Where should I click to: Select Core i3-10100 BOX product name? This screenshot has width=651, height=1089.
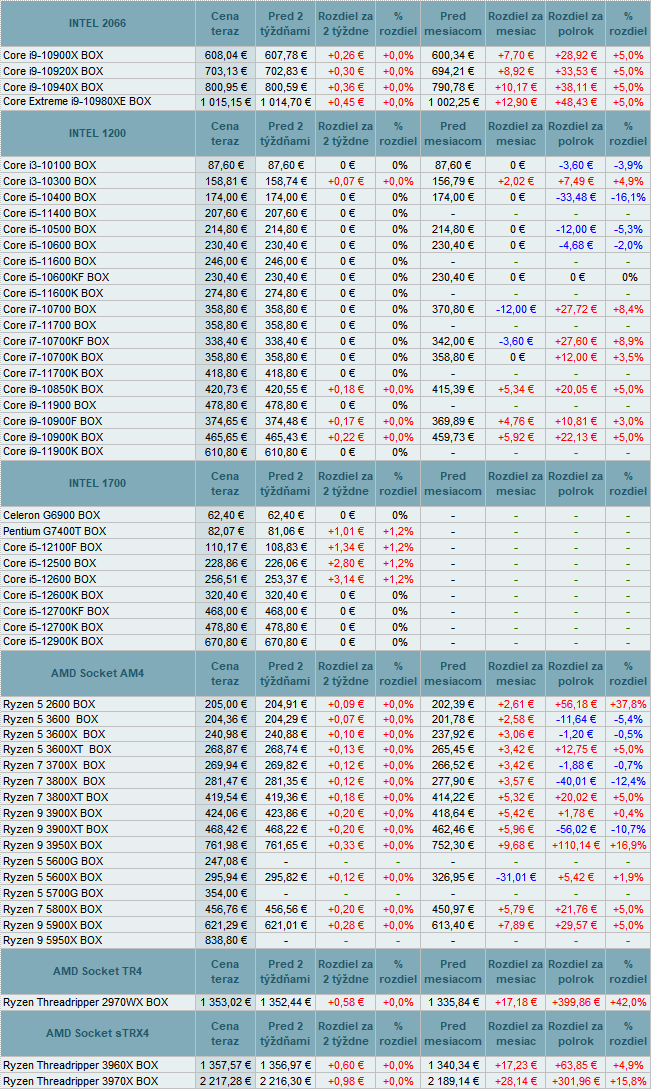(50, 165)
